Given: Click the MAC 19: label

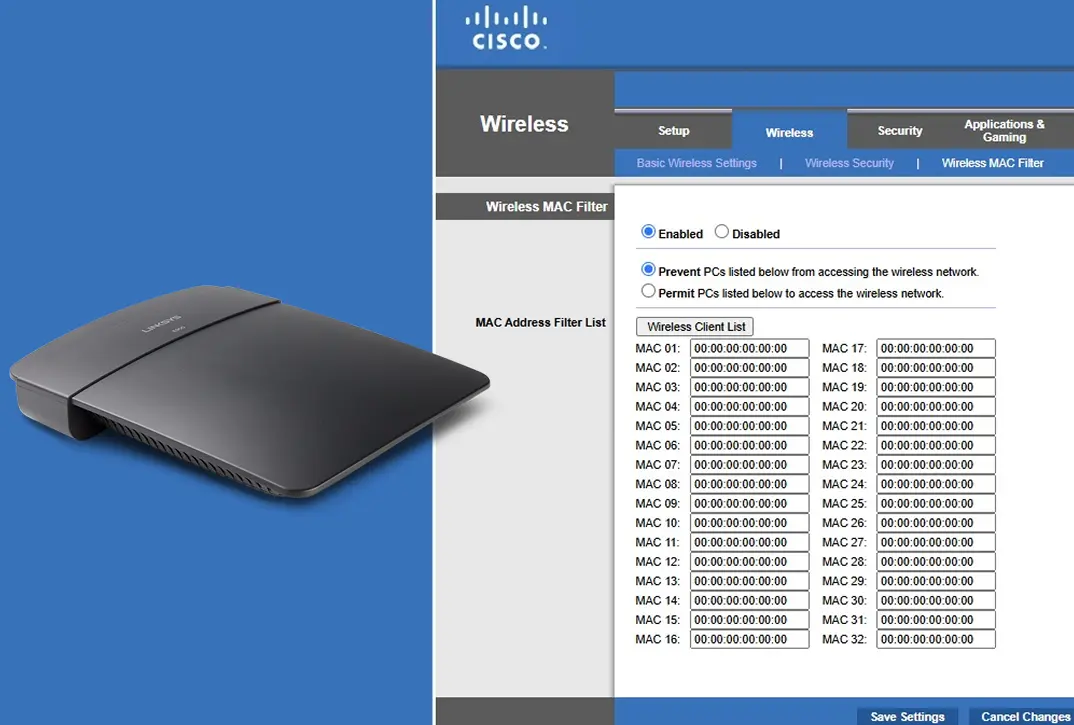Looking at the screenshot, I should 844,387.
